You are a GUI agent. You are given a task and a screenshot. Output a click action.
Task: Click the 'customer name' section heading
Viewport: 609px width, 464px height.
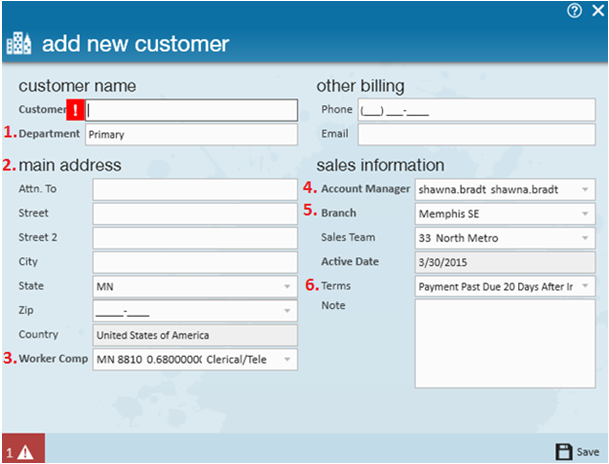point(77,86)
